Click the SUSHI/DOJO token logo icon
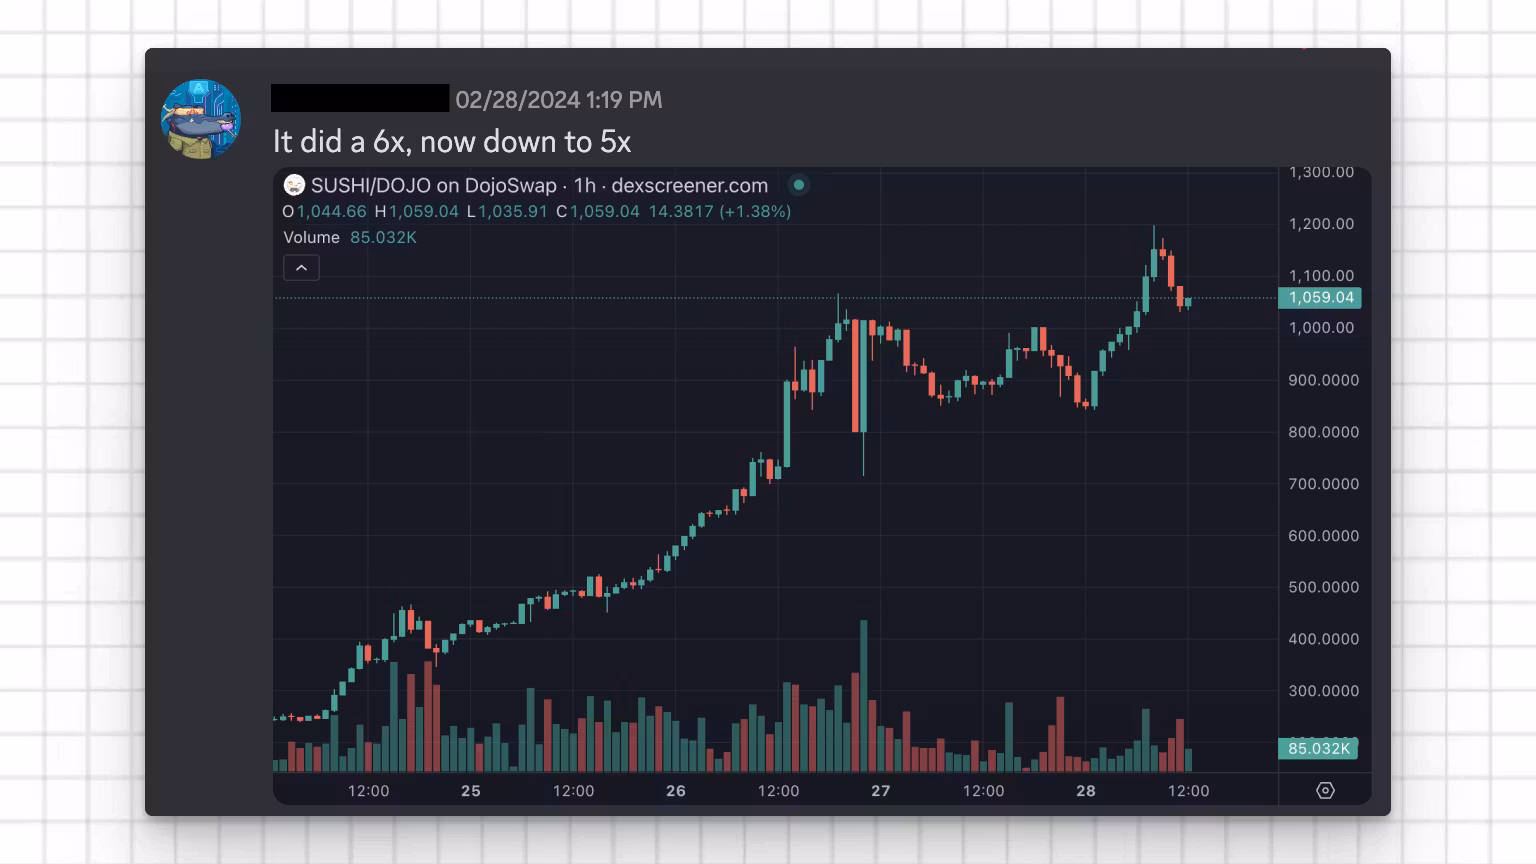Screen dimensions: 1536x864 pyautogui.click(x=294, y=185)
